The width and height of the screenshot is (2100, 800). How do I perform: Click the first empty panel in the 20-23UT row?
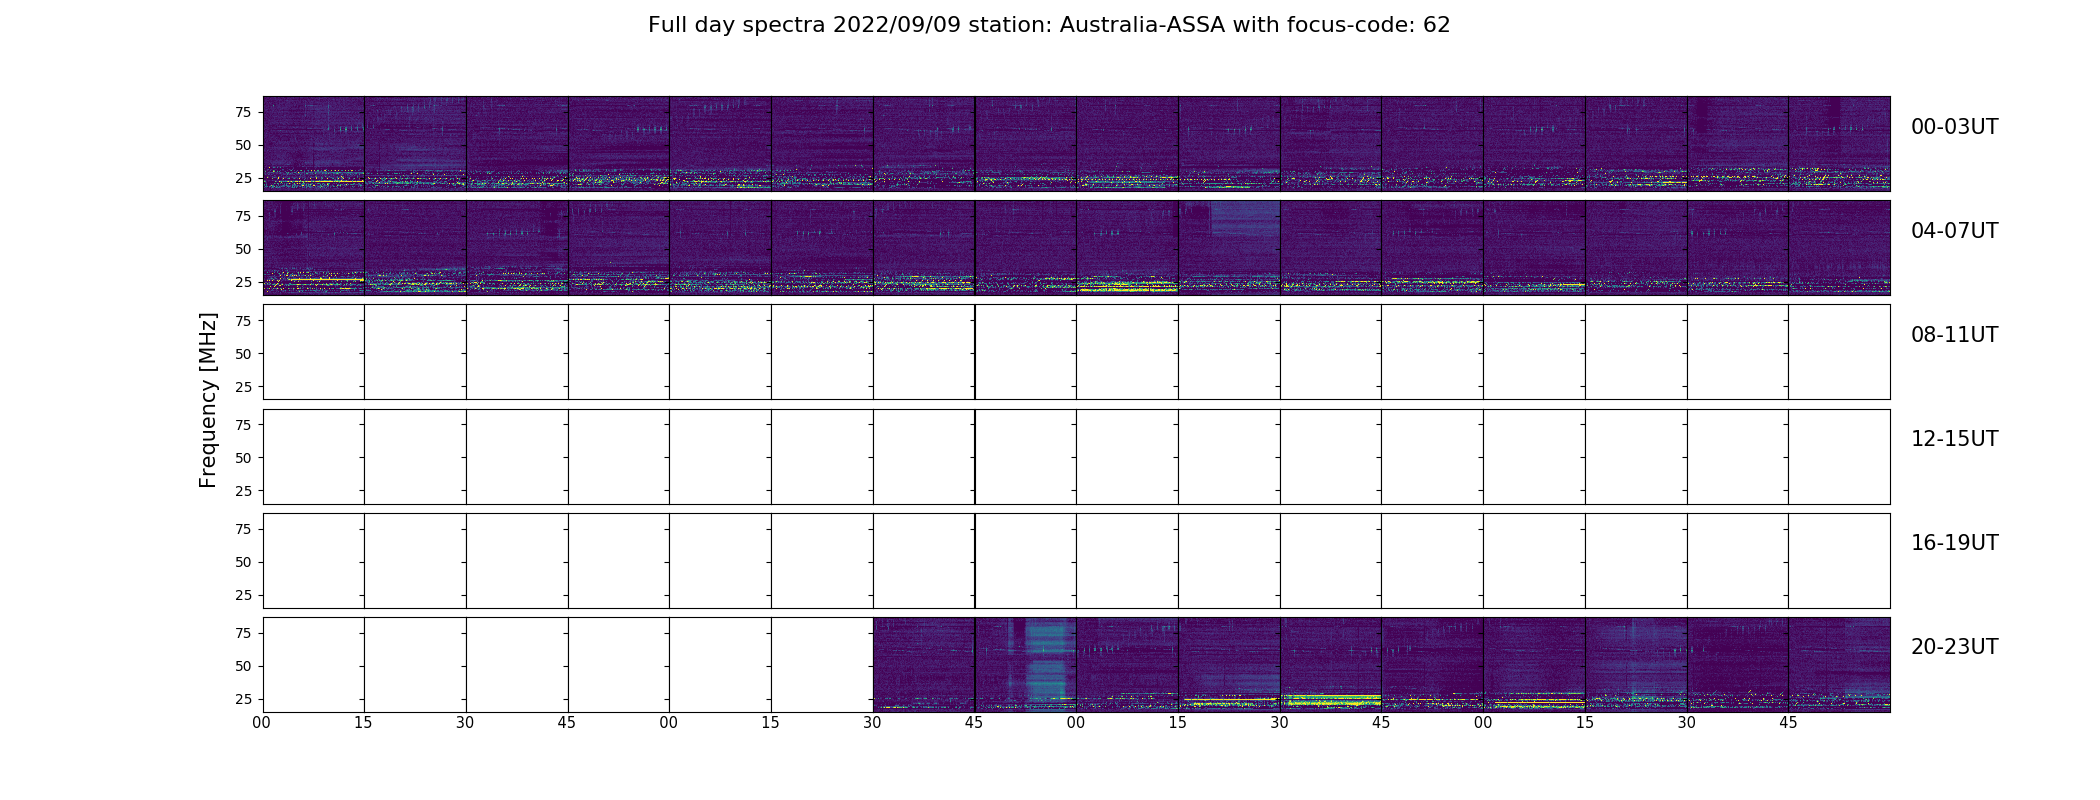point(314,664)
